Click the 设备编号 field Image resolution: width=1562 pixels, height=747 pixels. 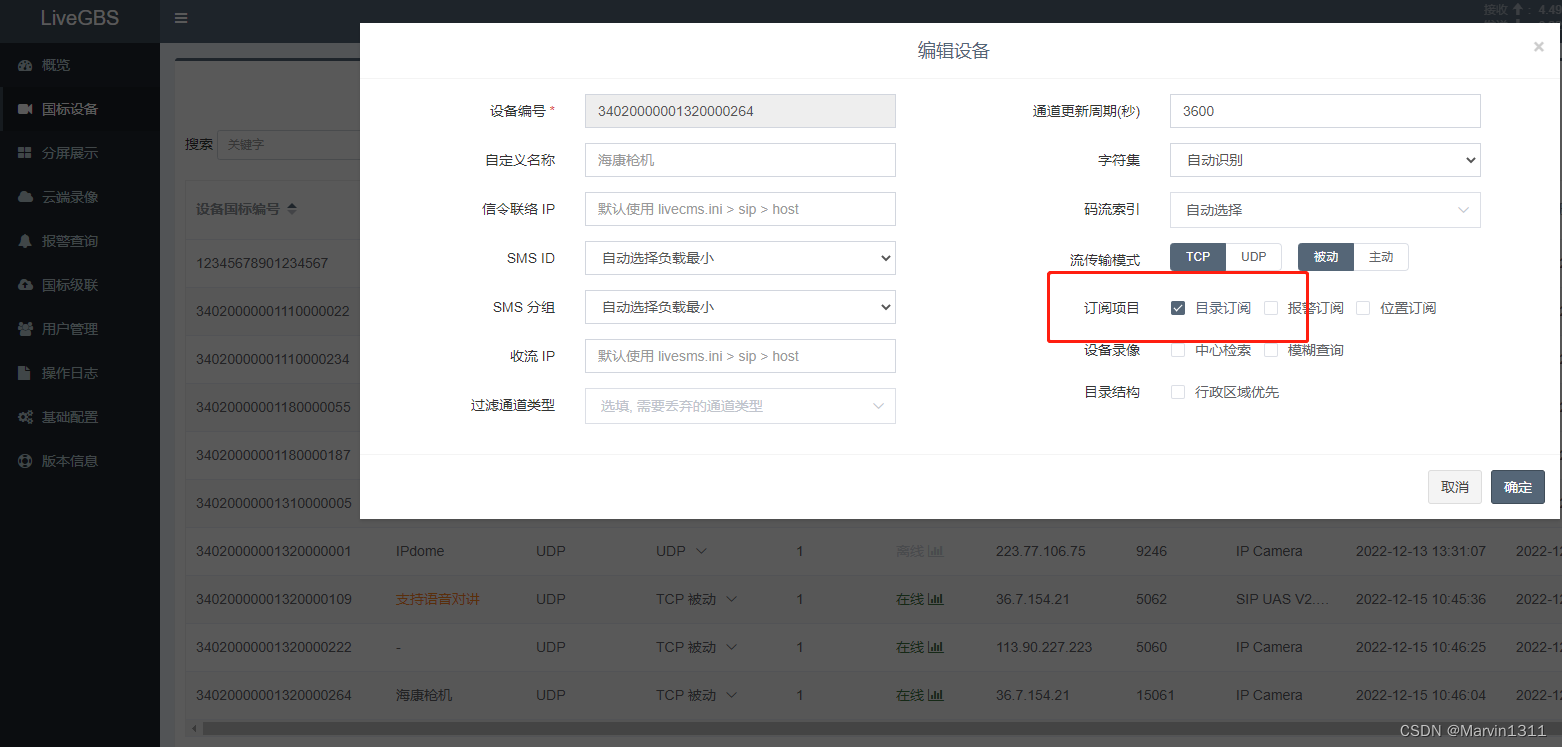point(740,111)
